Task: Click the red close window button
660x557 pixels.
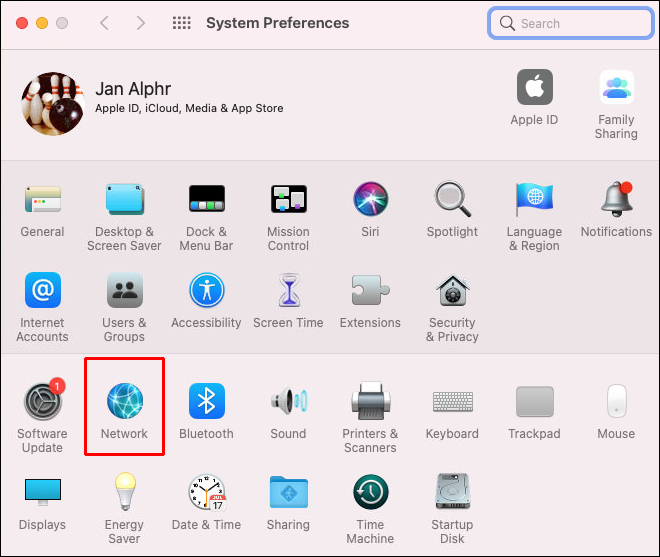Action: coord(22,23)
